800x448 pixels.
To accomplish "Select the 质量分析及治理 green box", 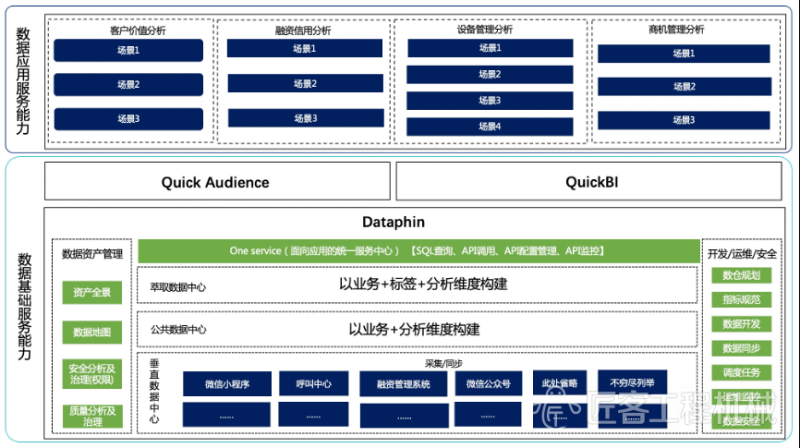I will click(x=92, y=416).
